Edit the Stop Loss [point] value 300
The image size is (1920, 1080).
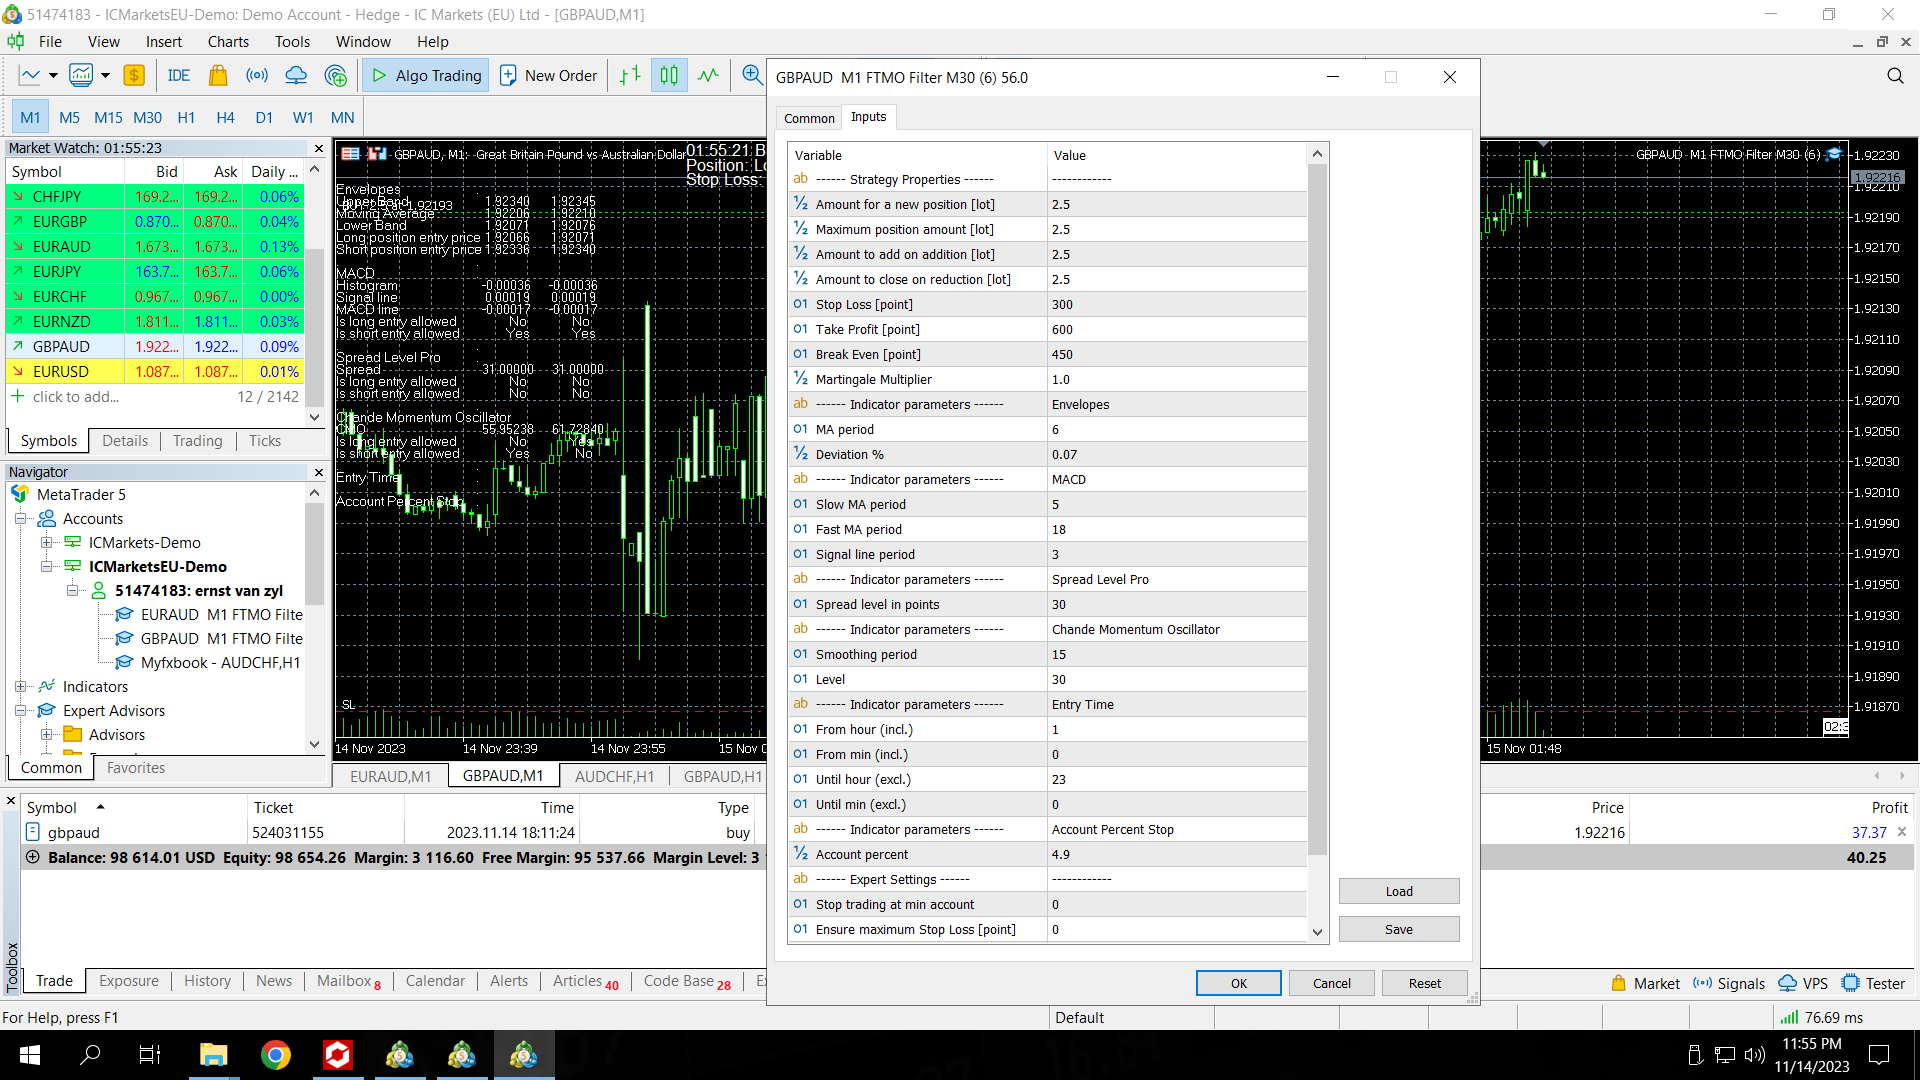coord(1176,304)
